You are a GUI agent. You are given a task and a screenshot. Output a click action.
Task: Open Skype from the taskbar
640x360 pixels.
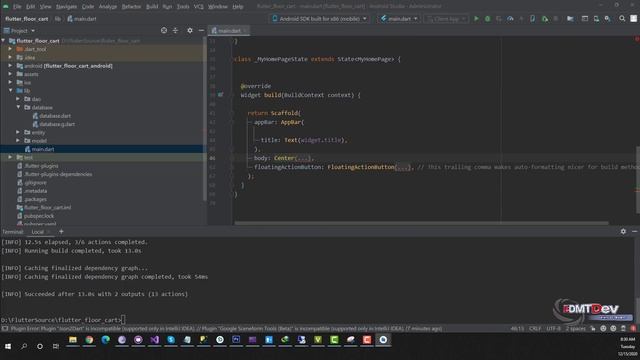click(171, 340)
